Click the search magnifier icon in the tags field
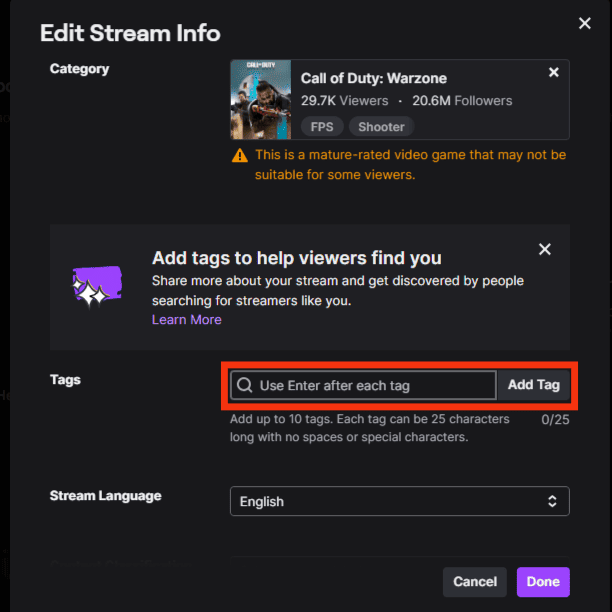Viewport: 612px width, 612px height. [x=245, y=385]
